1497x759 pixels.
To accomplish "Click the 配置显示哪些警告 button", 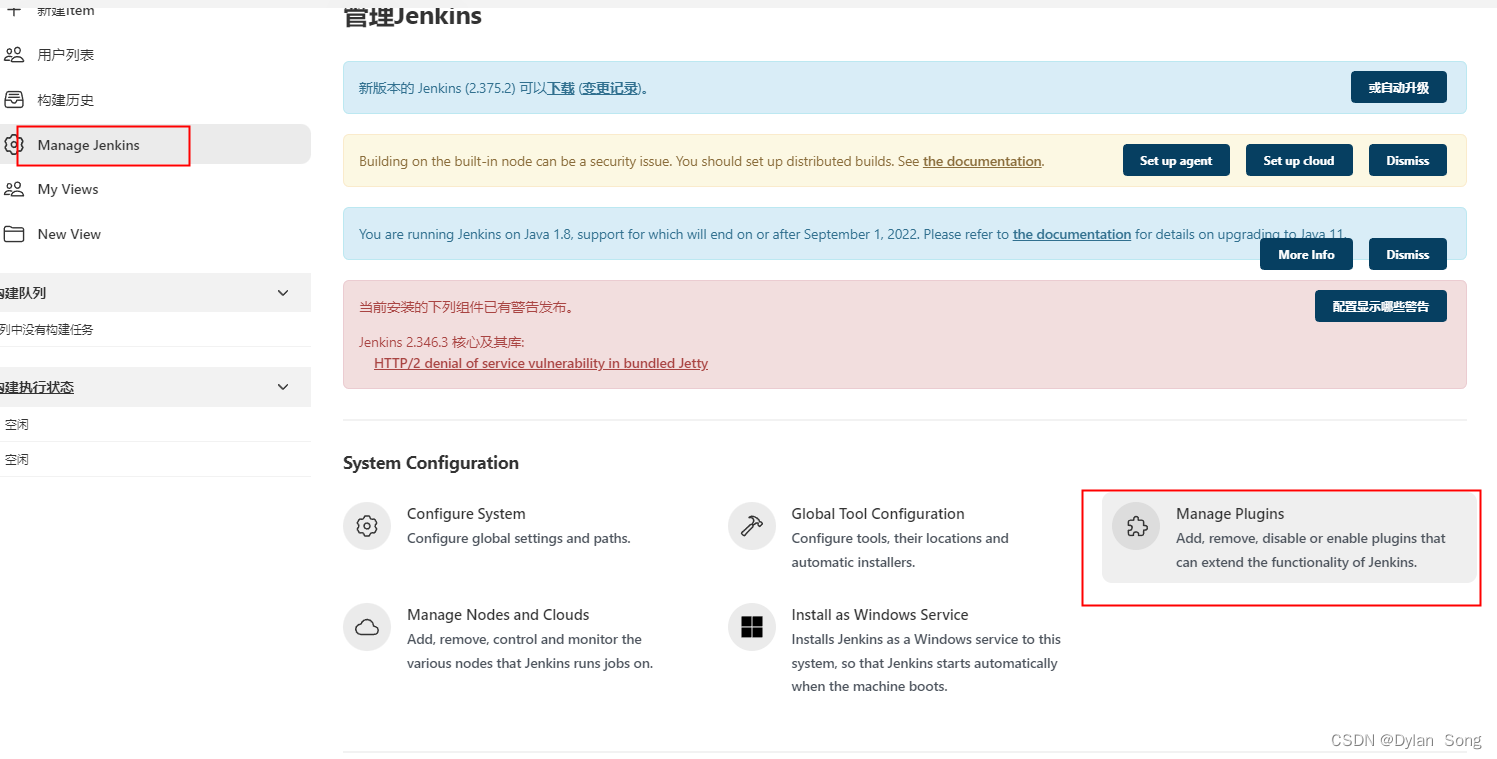I will click(x=1381, y=306).
